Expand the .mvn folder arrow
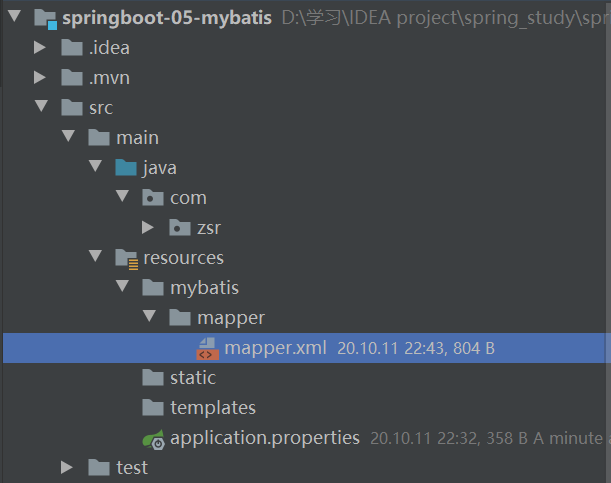This screenshot has height=483, width=611. tap(40, 78)
